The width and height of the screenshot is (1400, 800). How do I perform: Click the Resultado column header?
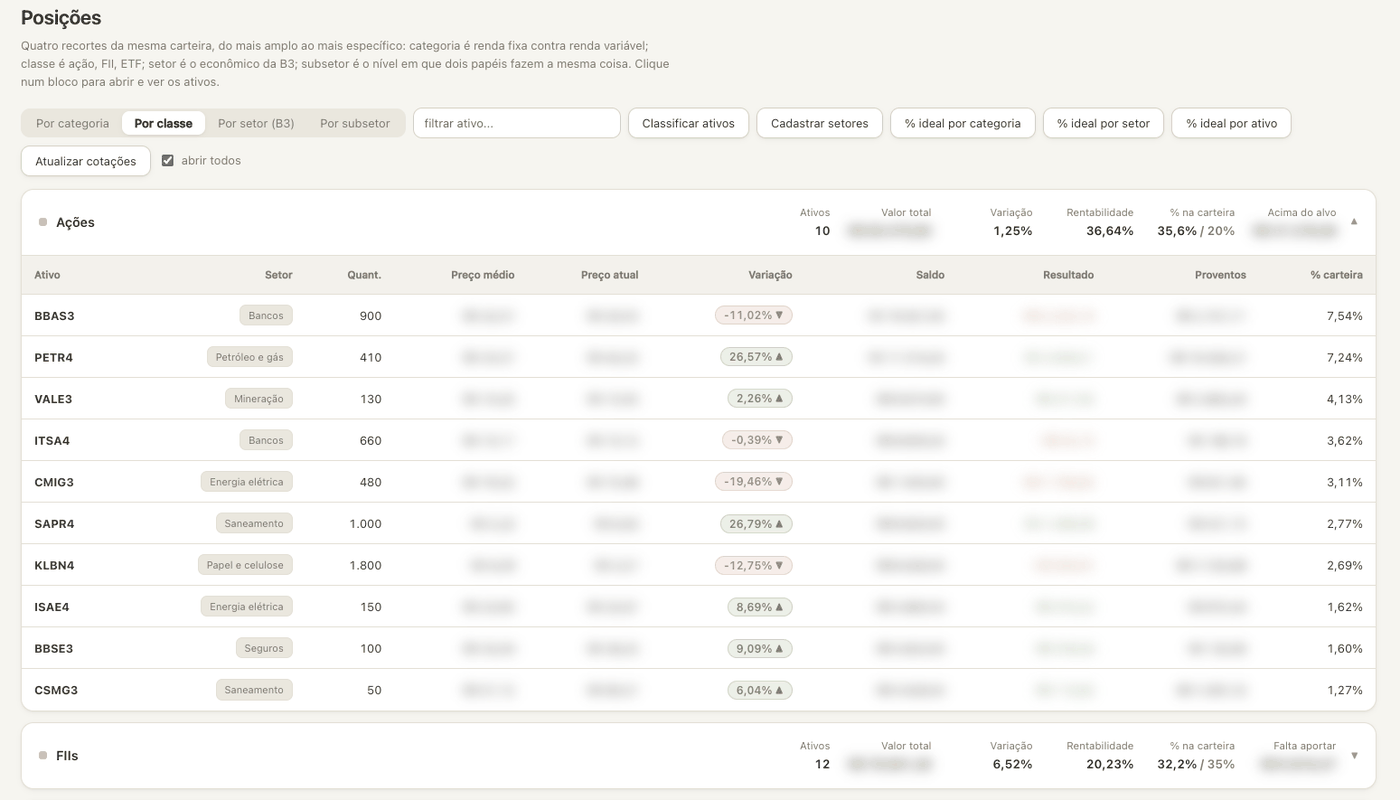pos(1068,275)
